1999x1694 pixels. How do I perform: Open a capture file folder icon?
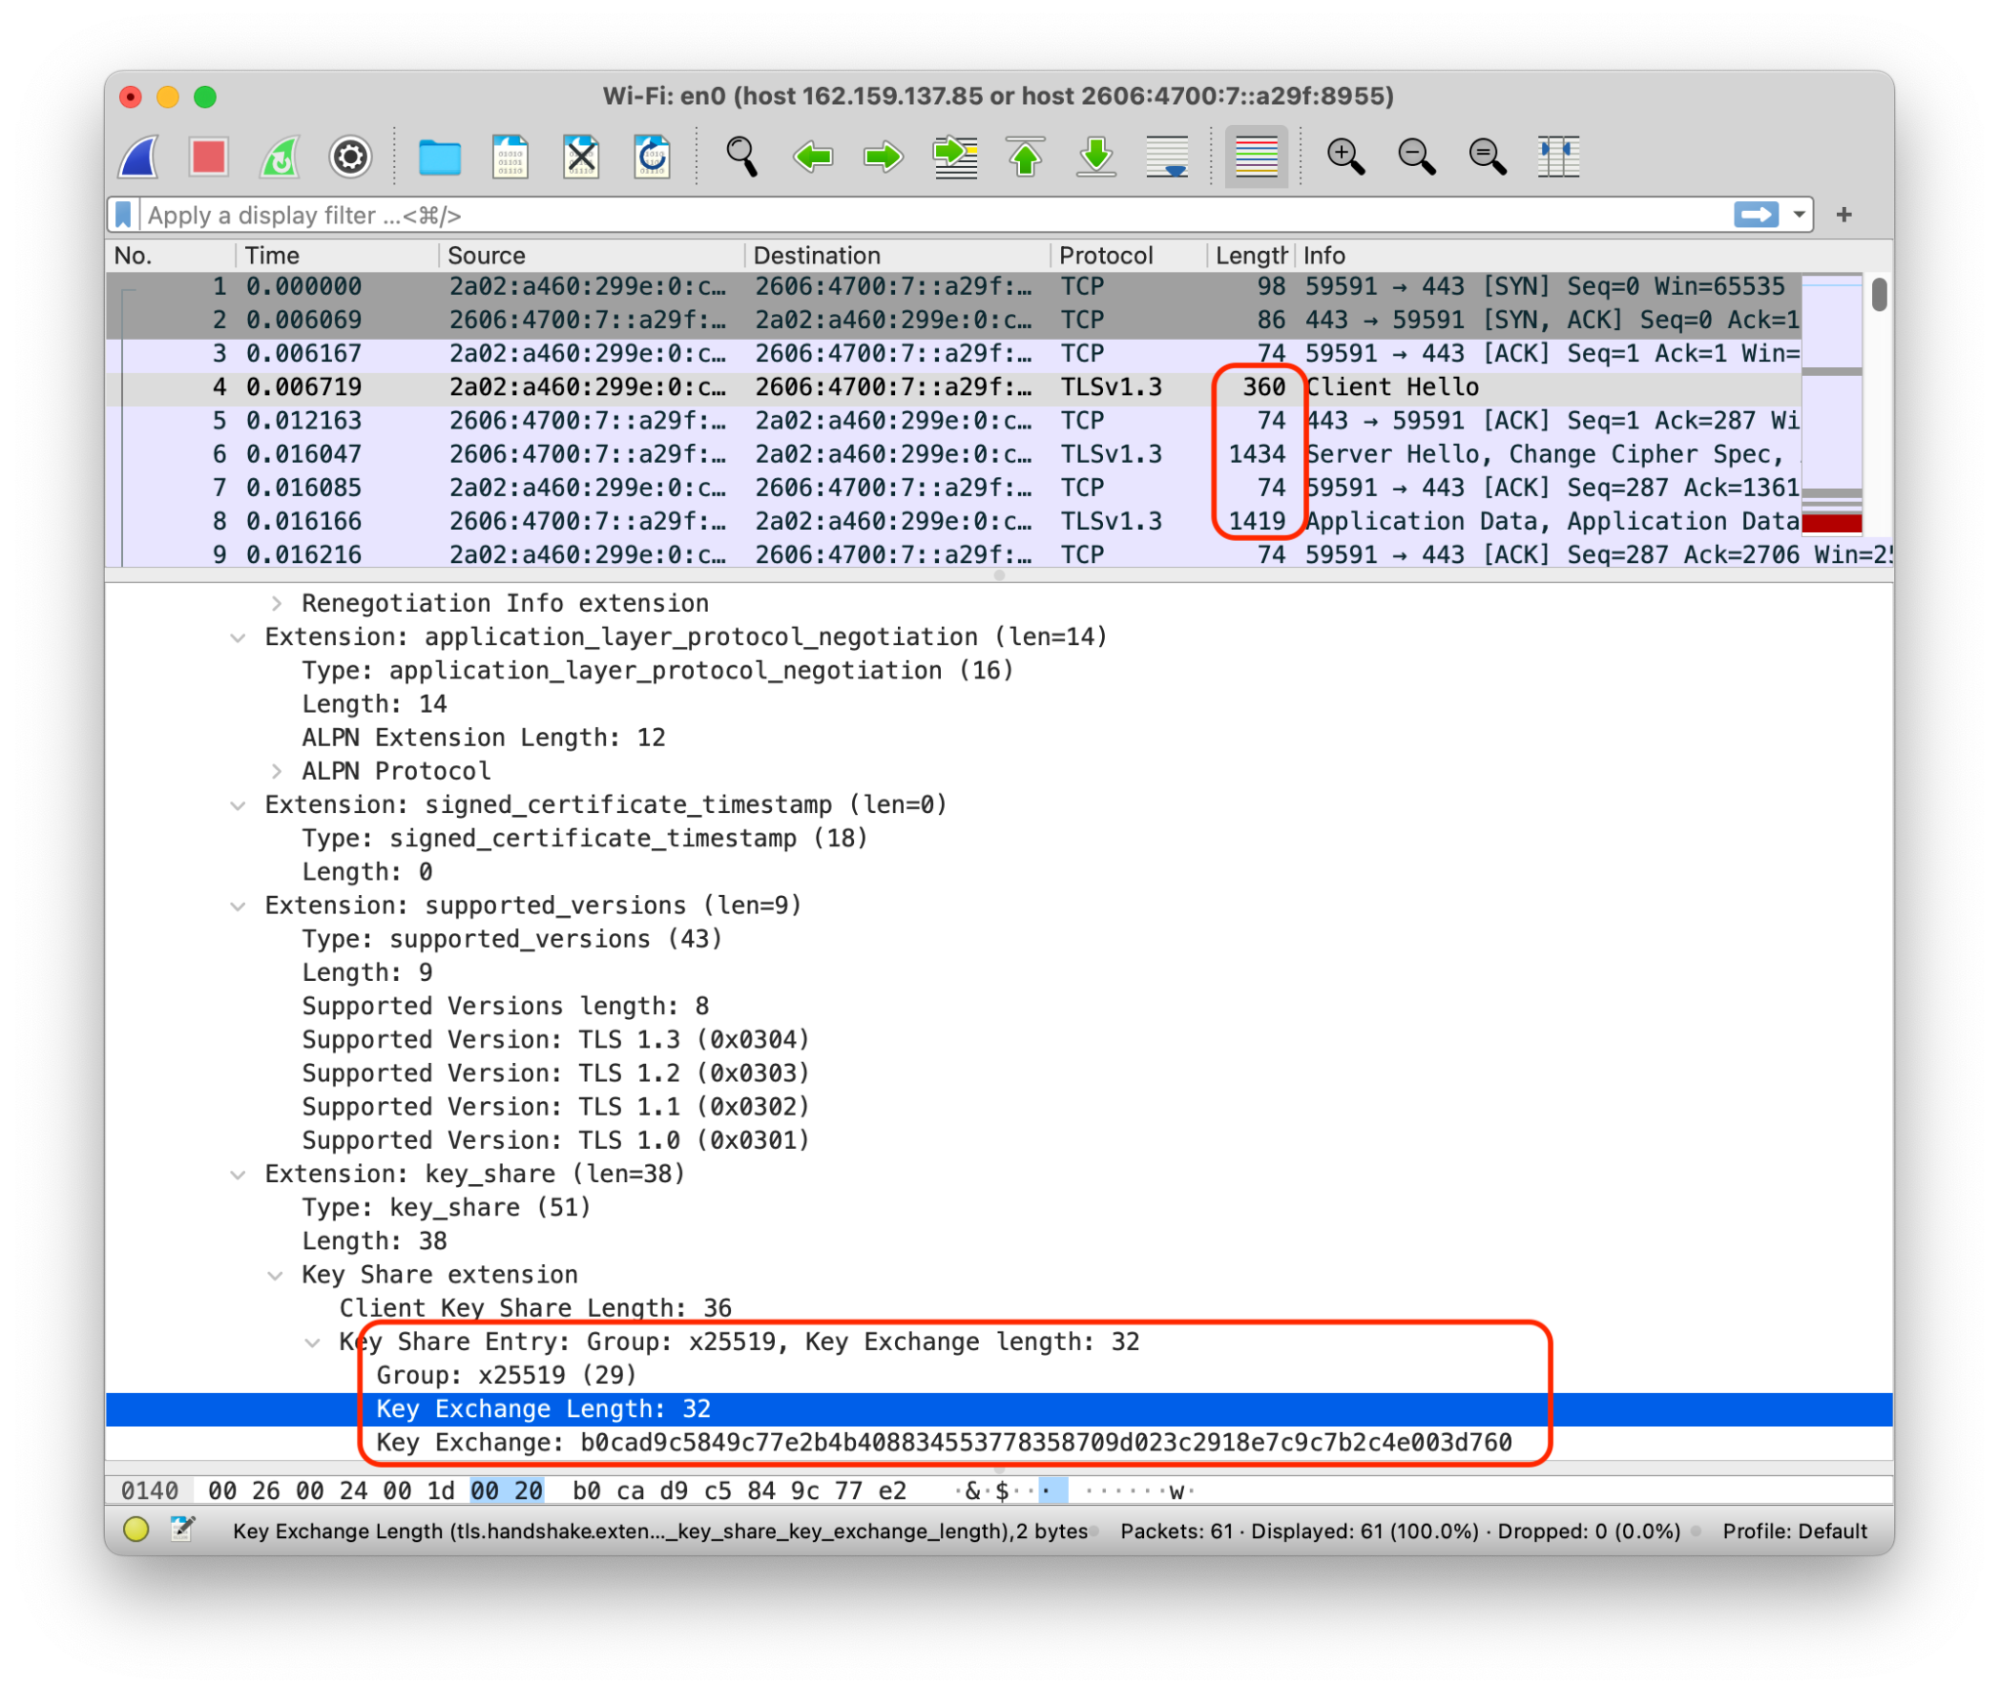pyautogui.click(x=439, y=157)
